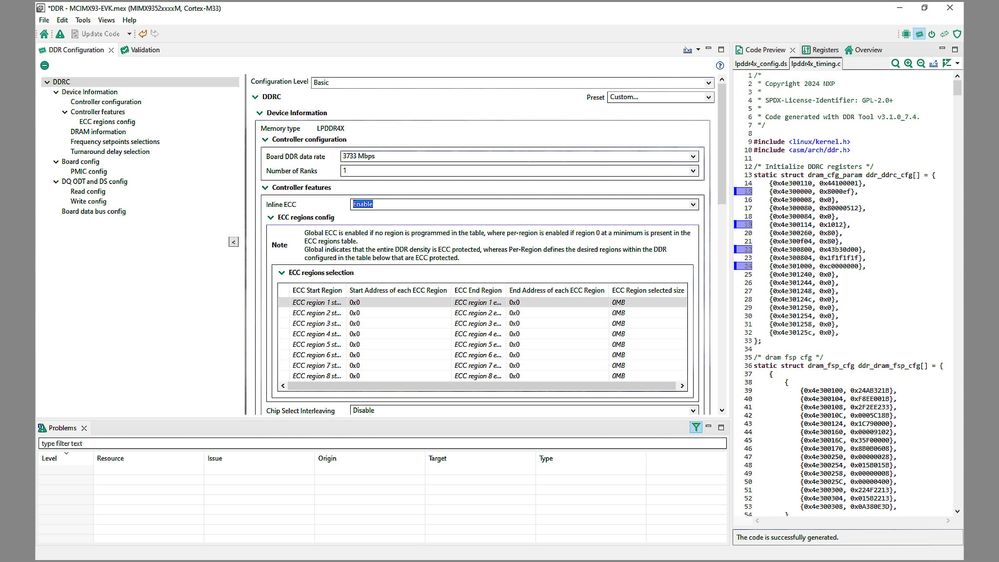This screenshot has width=999, height=562.
Task: Open the File menu
Action: pyautogui.click(x=44, y=20)
